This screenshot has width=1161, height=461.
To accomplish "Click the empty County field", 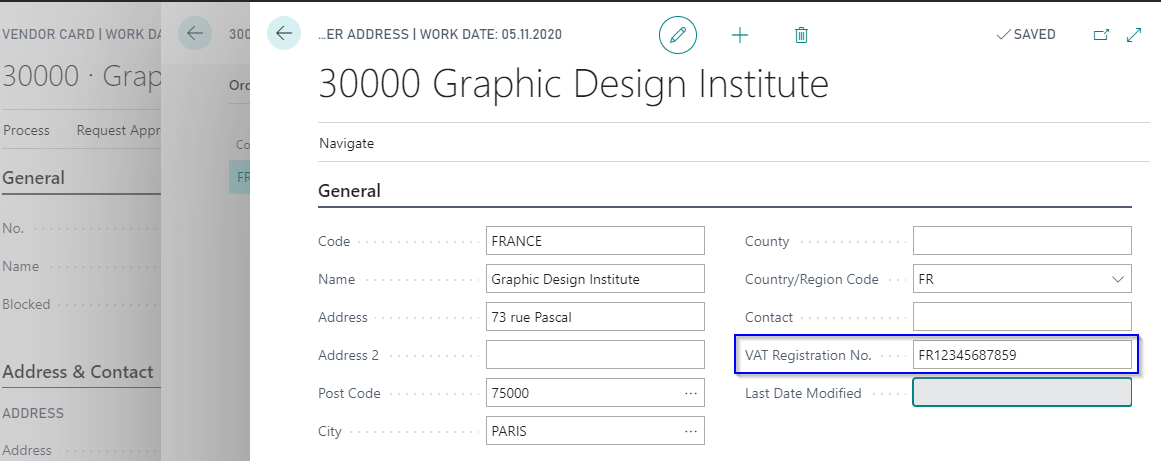I will 1022,241.
